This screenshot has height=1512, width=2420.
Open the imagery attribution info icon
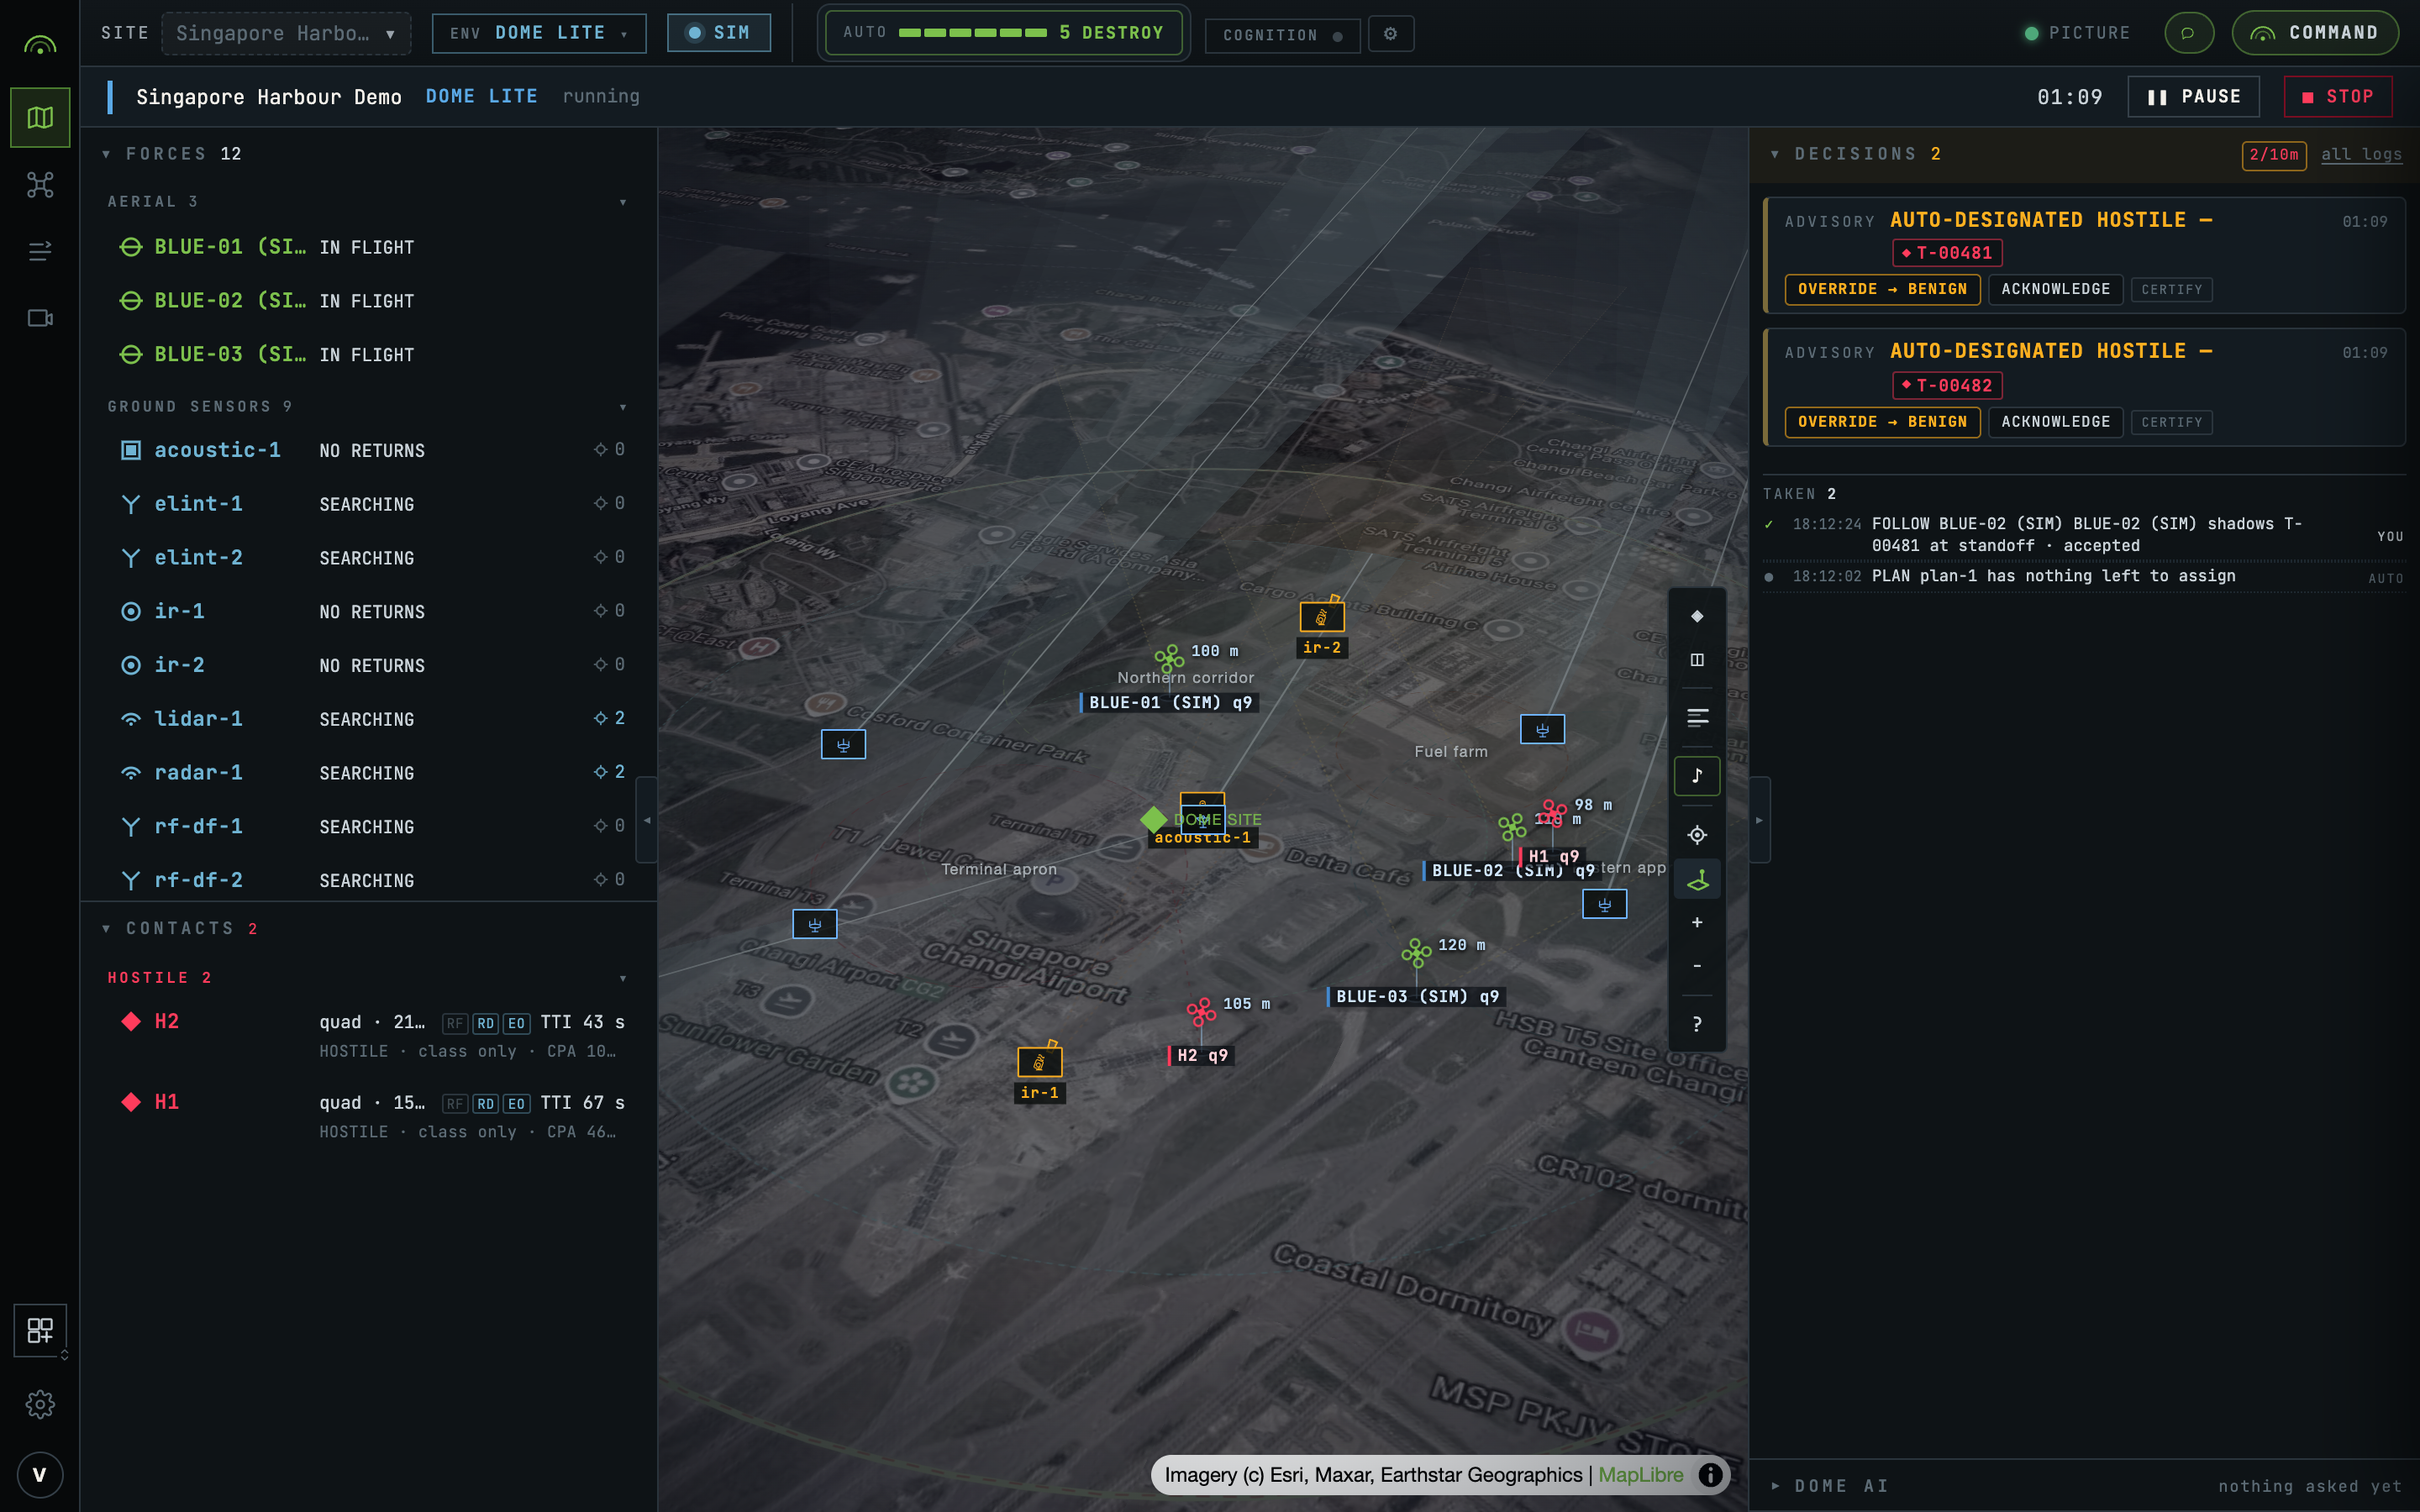click(x=1711, y=1475)
